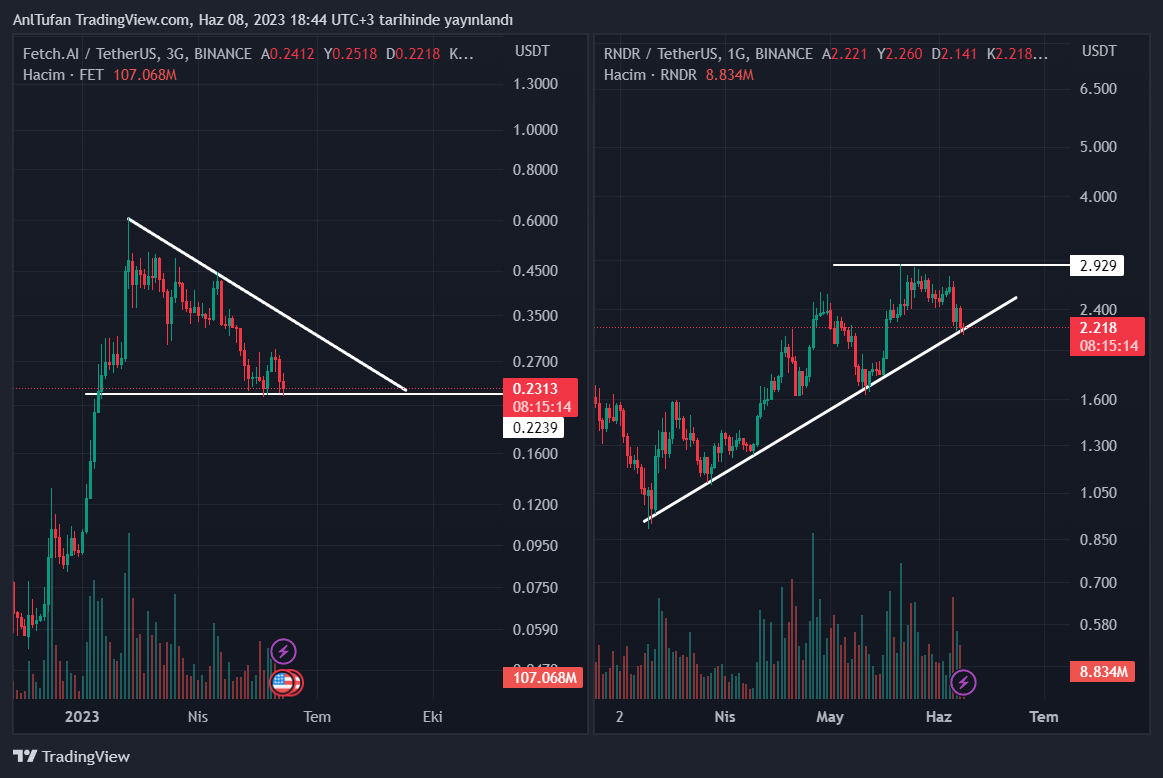Click the 2023 label on FET time axis

[82, 716]
